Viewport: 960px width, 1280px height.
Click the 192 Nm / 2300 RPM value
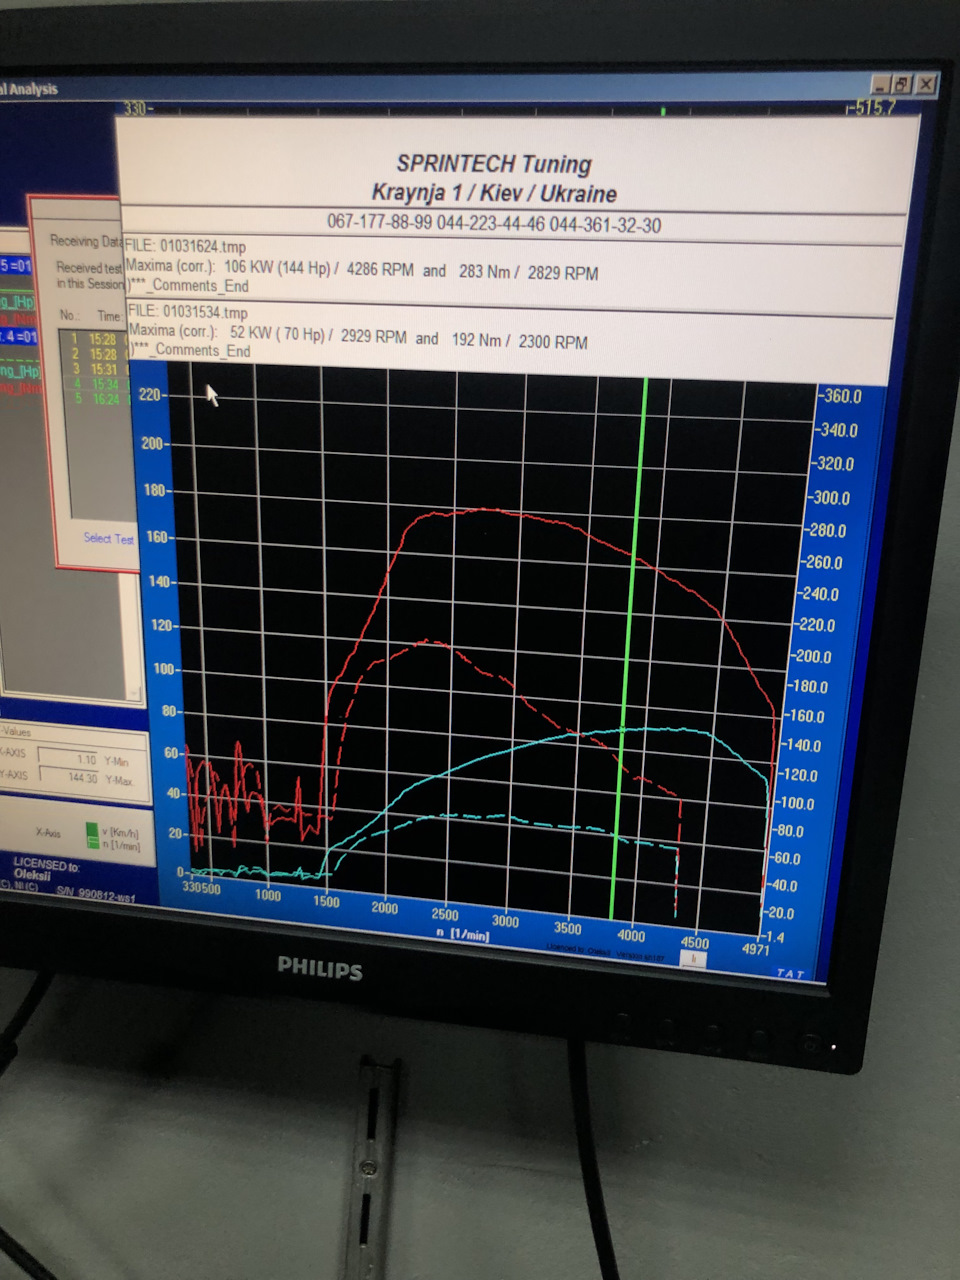[520, 340]
